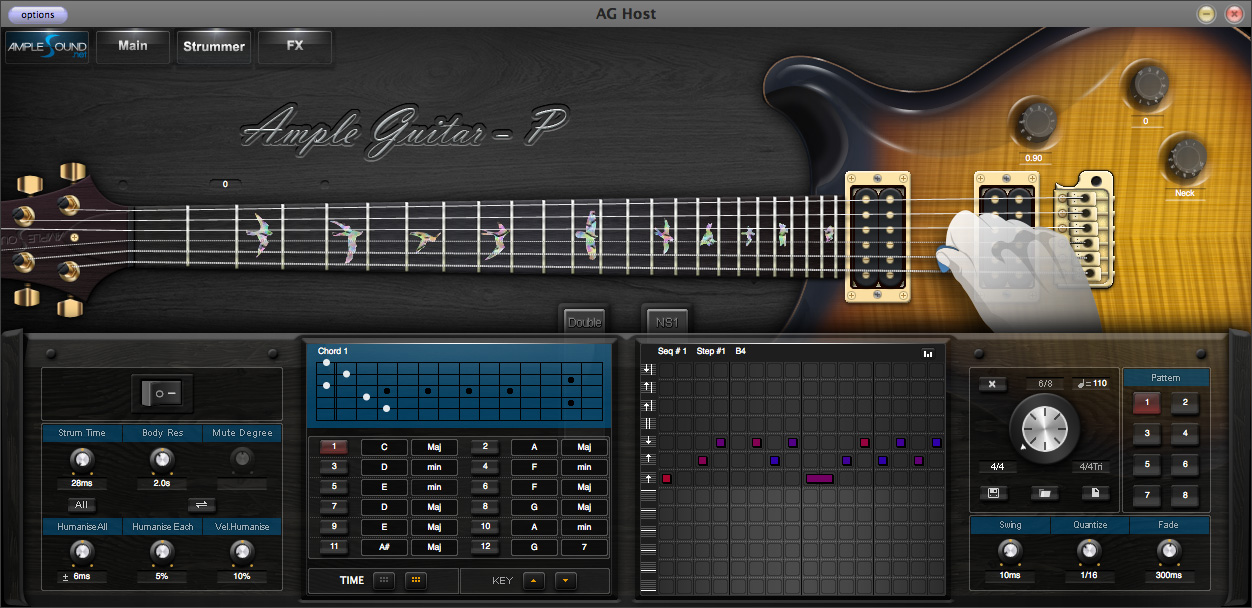
Task: Switch to the Main tab
Action: click(132, 46)
